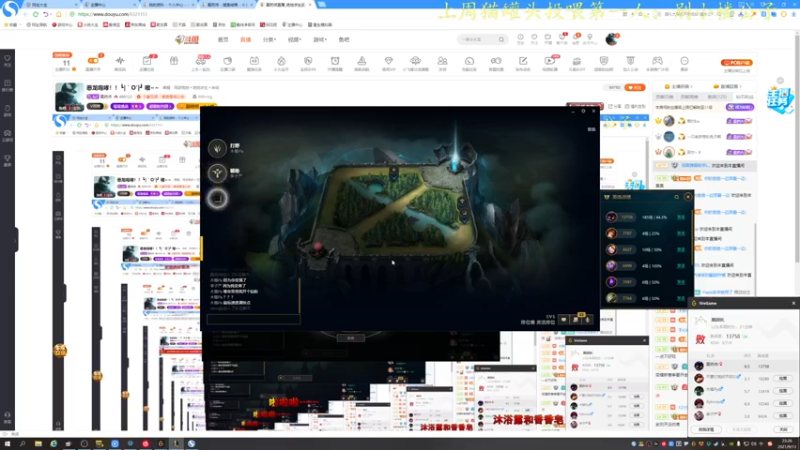
Task: Switch to the third chat panel tab
Action: tap(717, 96)
